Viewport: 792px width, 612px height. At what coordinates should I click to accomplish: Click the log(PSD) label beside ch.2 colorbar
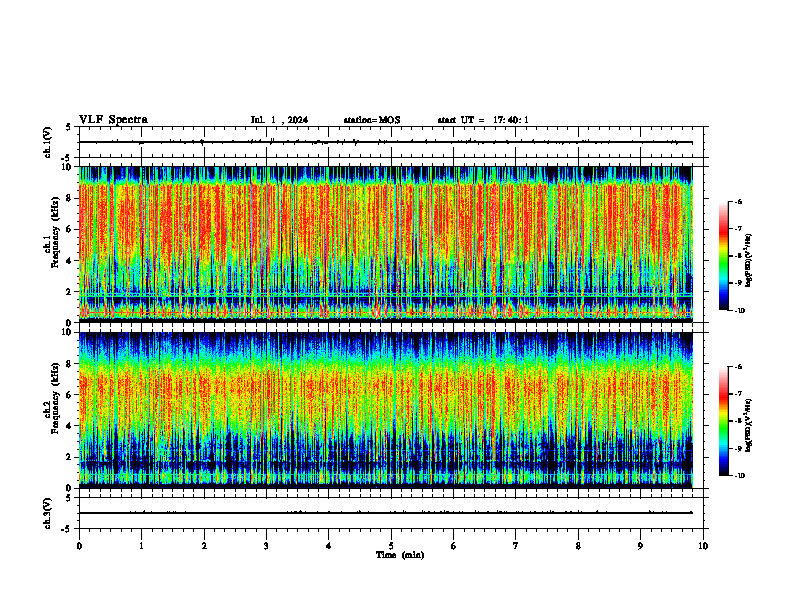(x=748, y=425)
